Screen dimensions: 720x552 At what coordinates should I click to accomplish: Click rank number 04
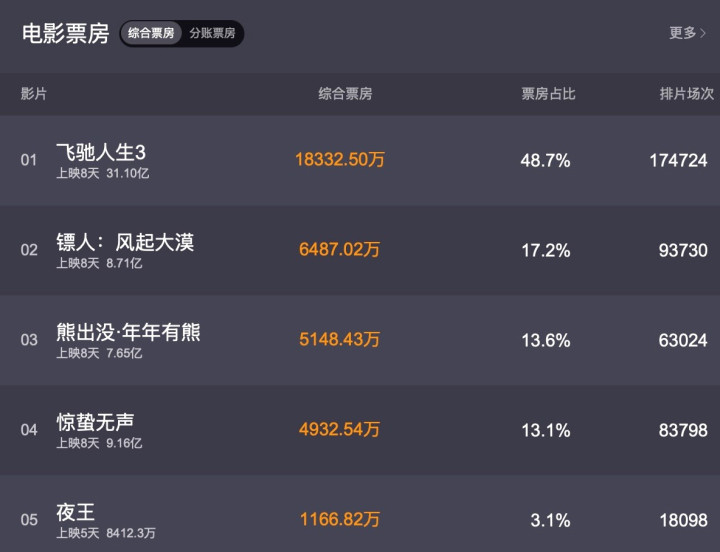(29, 430)
